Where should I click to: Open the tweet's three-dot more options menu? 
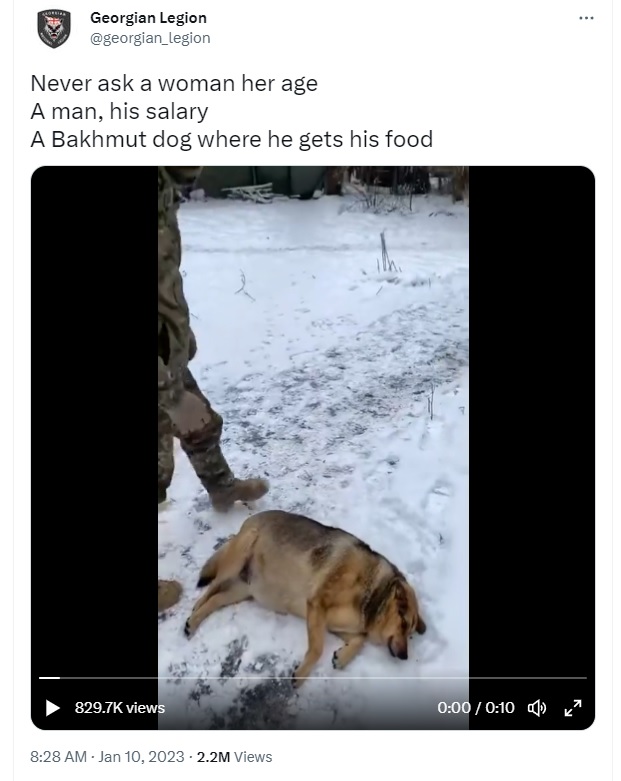586,18
